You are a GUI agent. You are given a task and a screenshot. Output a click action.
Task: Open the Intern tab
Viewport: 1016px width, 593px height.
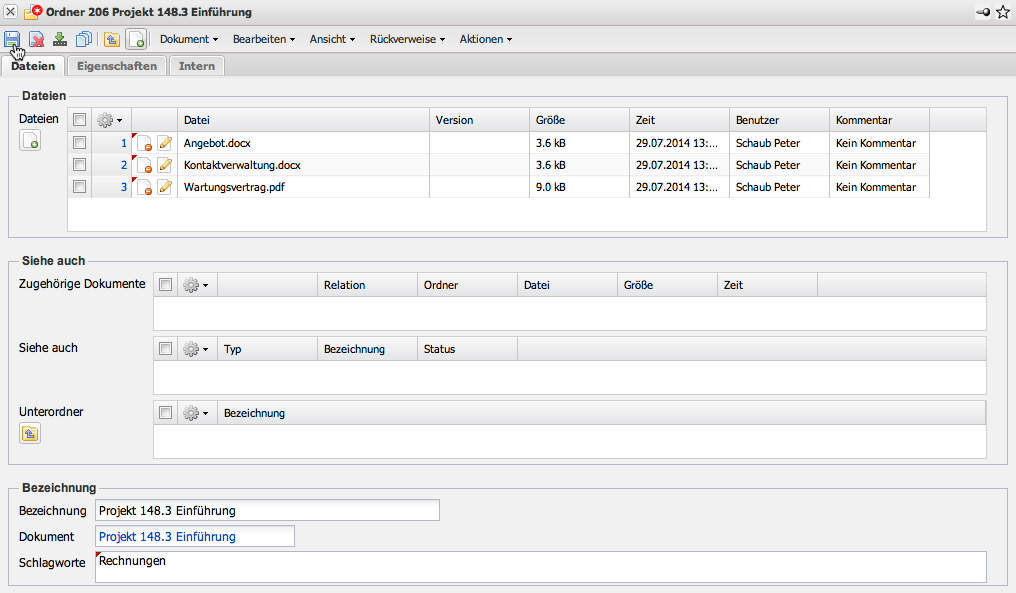coord(197,66)
